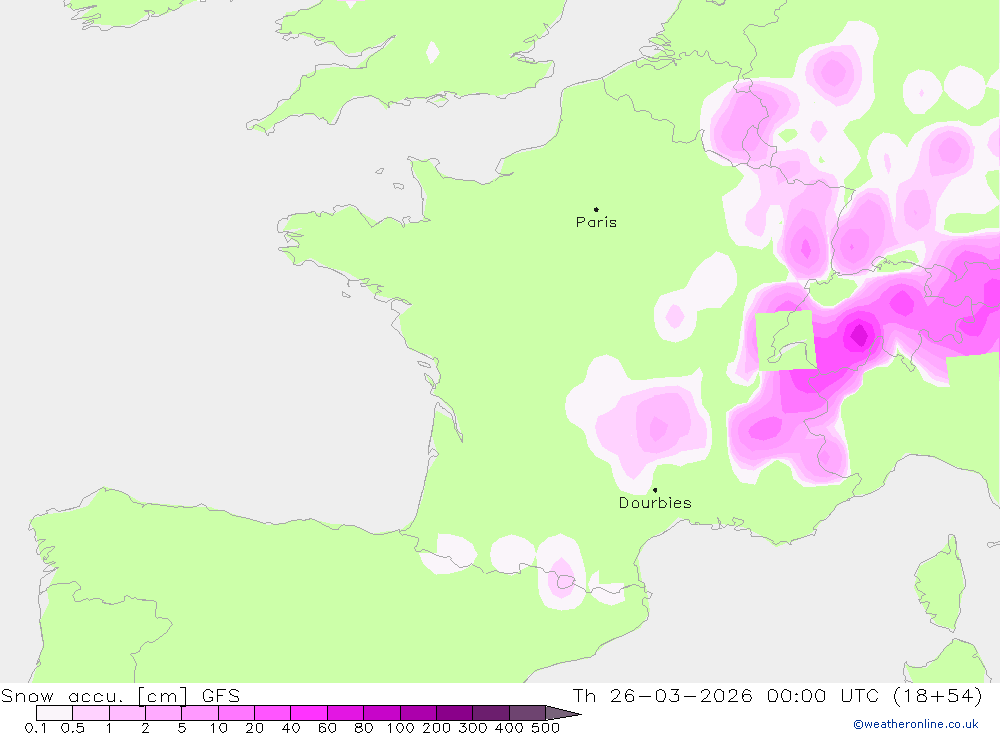1000x733 pixels.
Task: Select the 60–80 cm legend swatch
Action: (x=346, y=713)
